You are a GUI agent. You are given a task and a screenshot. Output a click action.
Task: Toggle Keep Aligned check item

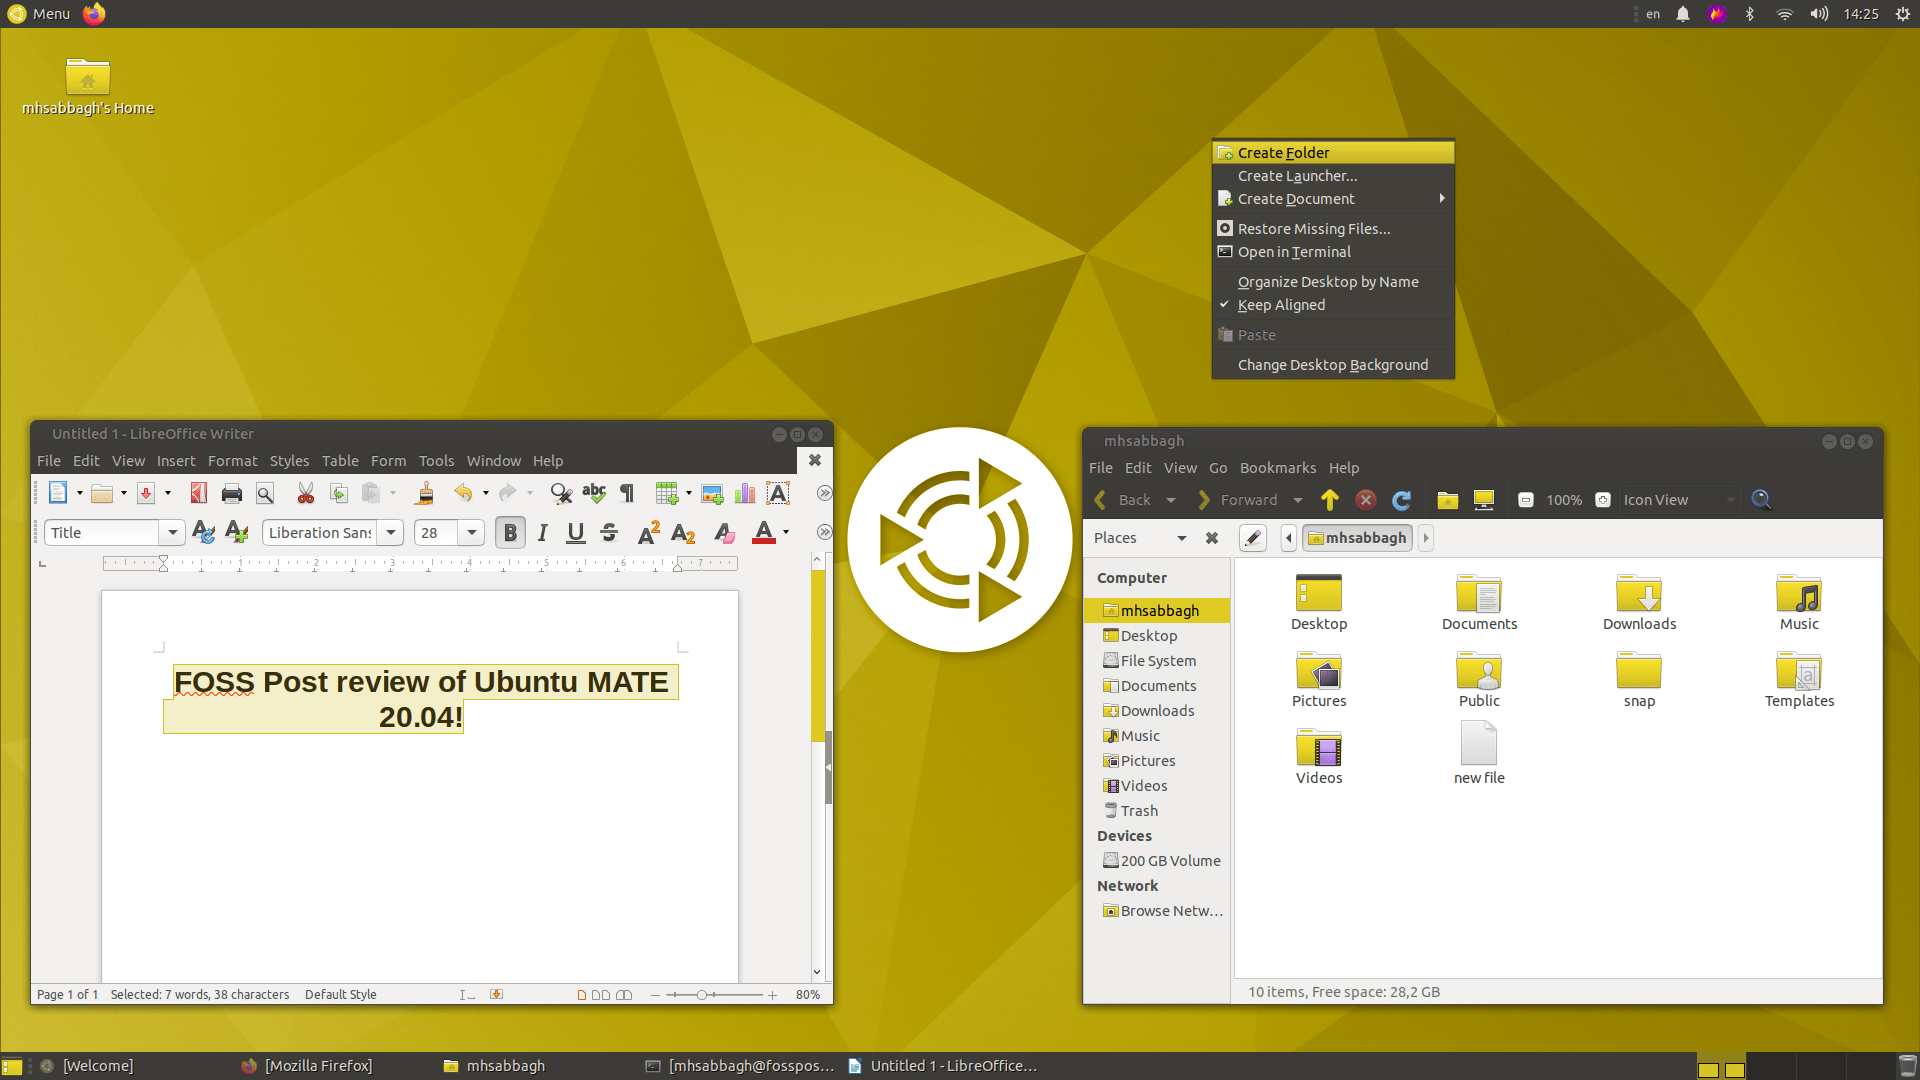[1281, 305]
